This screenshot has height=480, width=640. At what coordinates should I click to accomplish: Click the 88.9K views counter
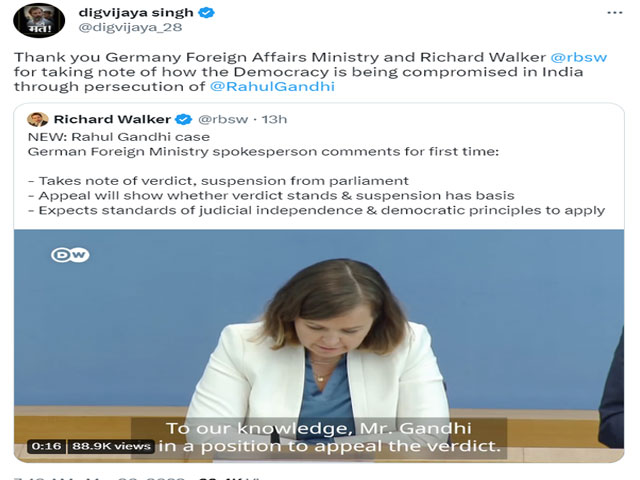click(x=111, y=446)
